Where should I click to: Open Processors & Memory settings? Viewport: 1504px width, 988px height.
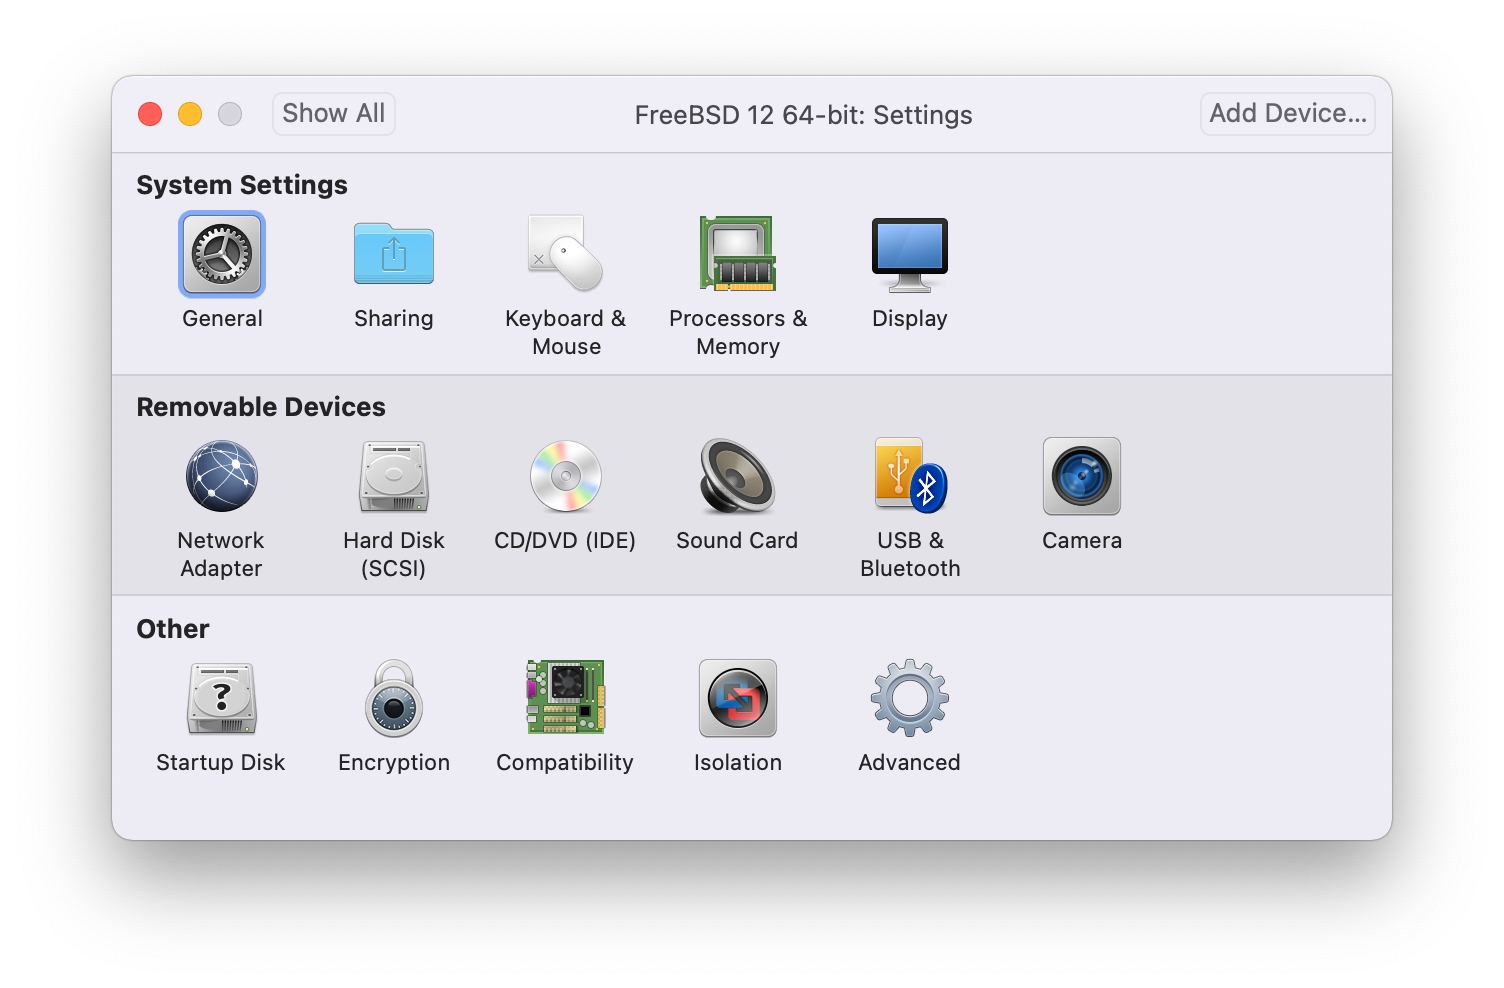[738, 254]
